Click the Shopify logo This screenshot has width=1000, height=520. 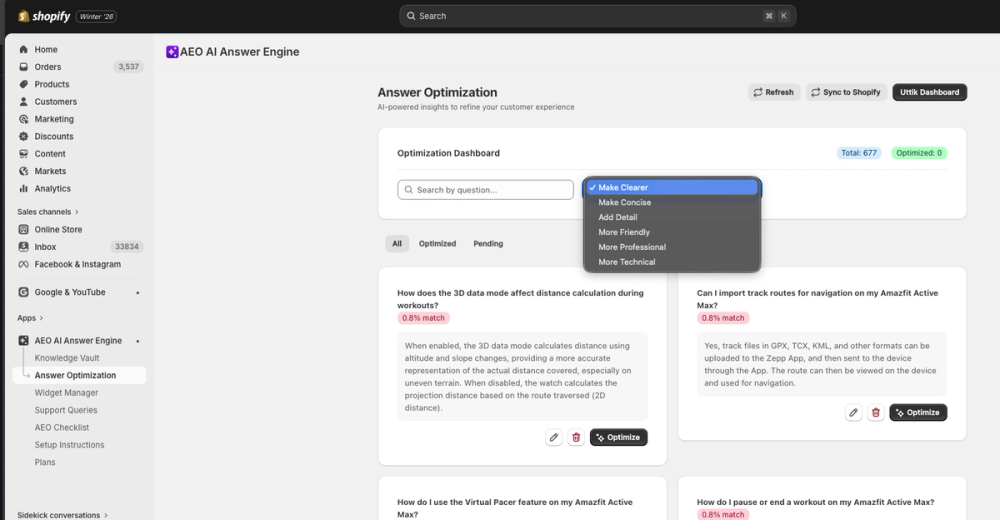[43, 16]
